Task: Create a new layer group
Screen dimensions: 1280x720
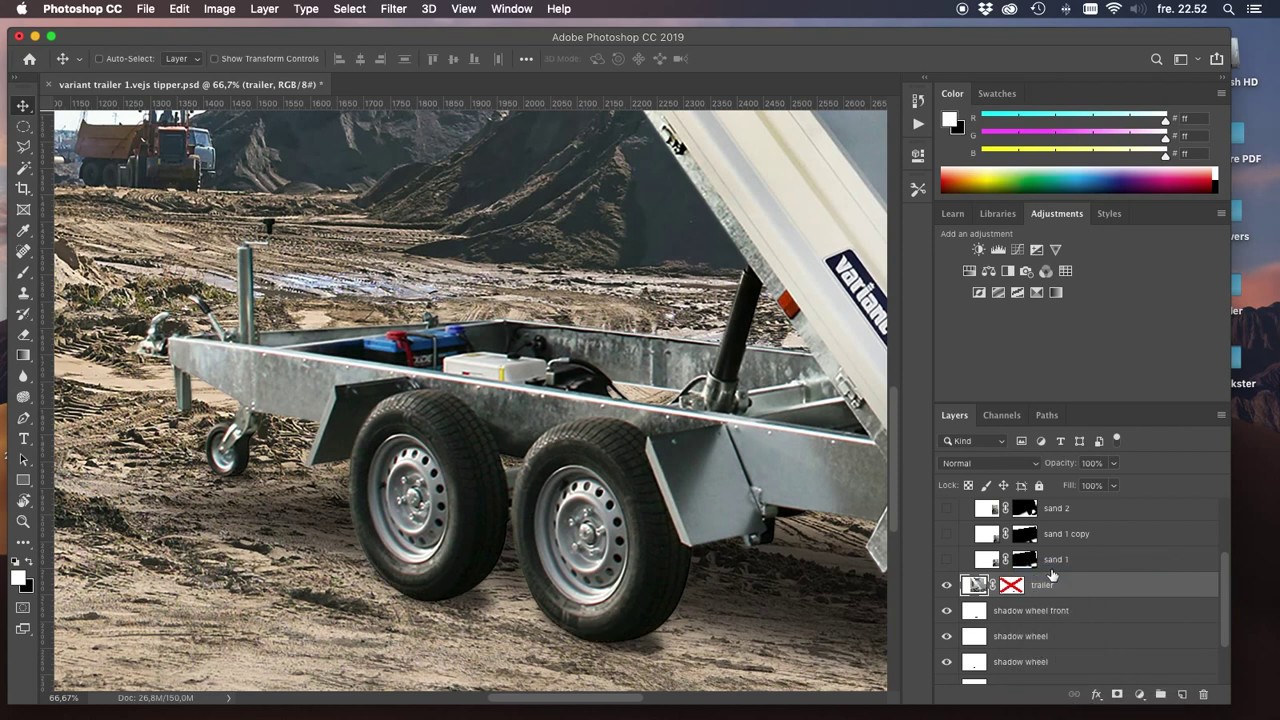Action: pos(1160,694)
